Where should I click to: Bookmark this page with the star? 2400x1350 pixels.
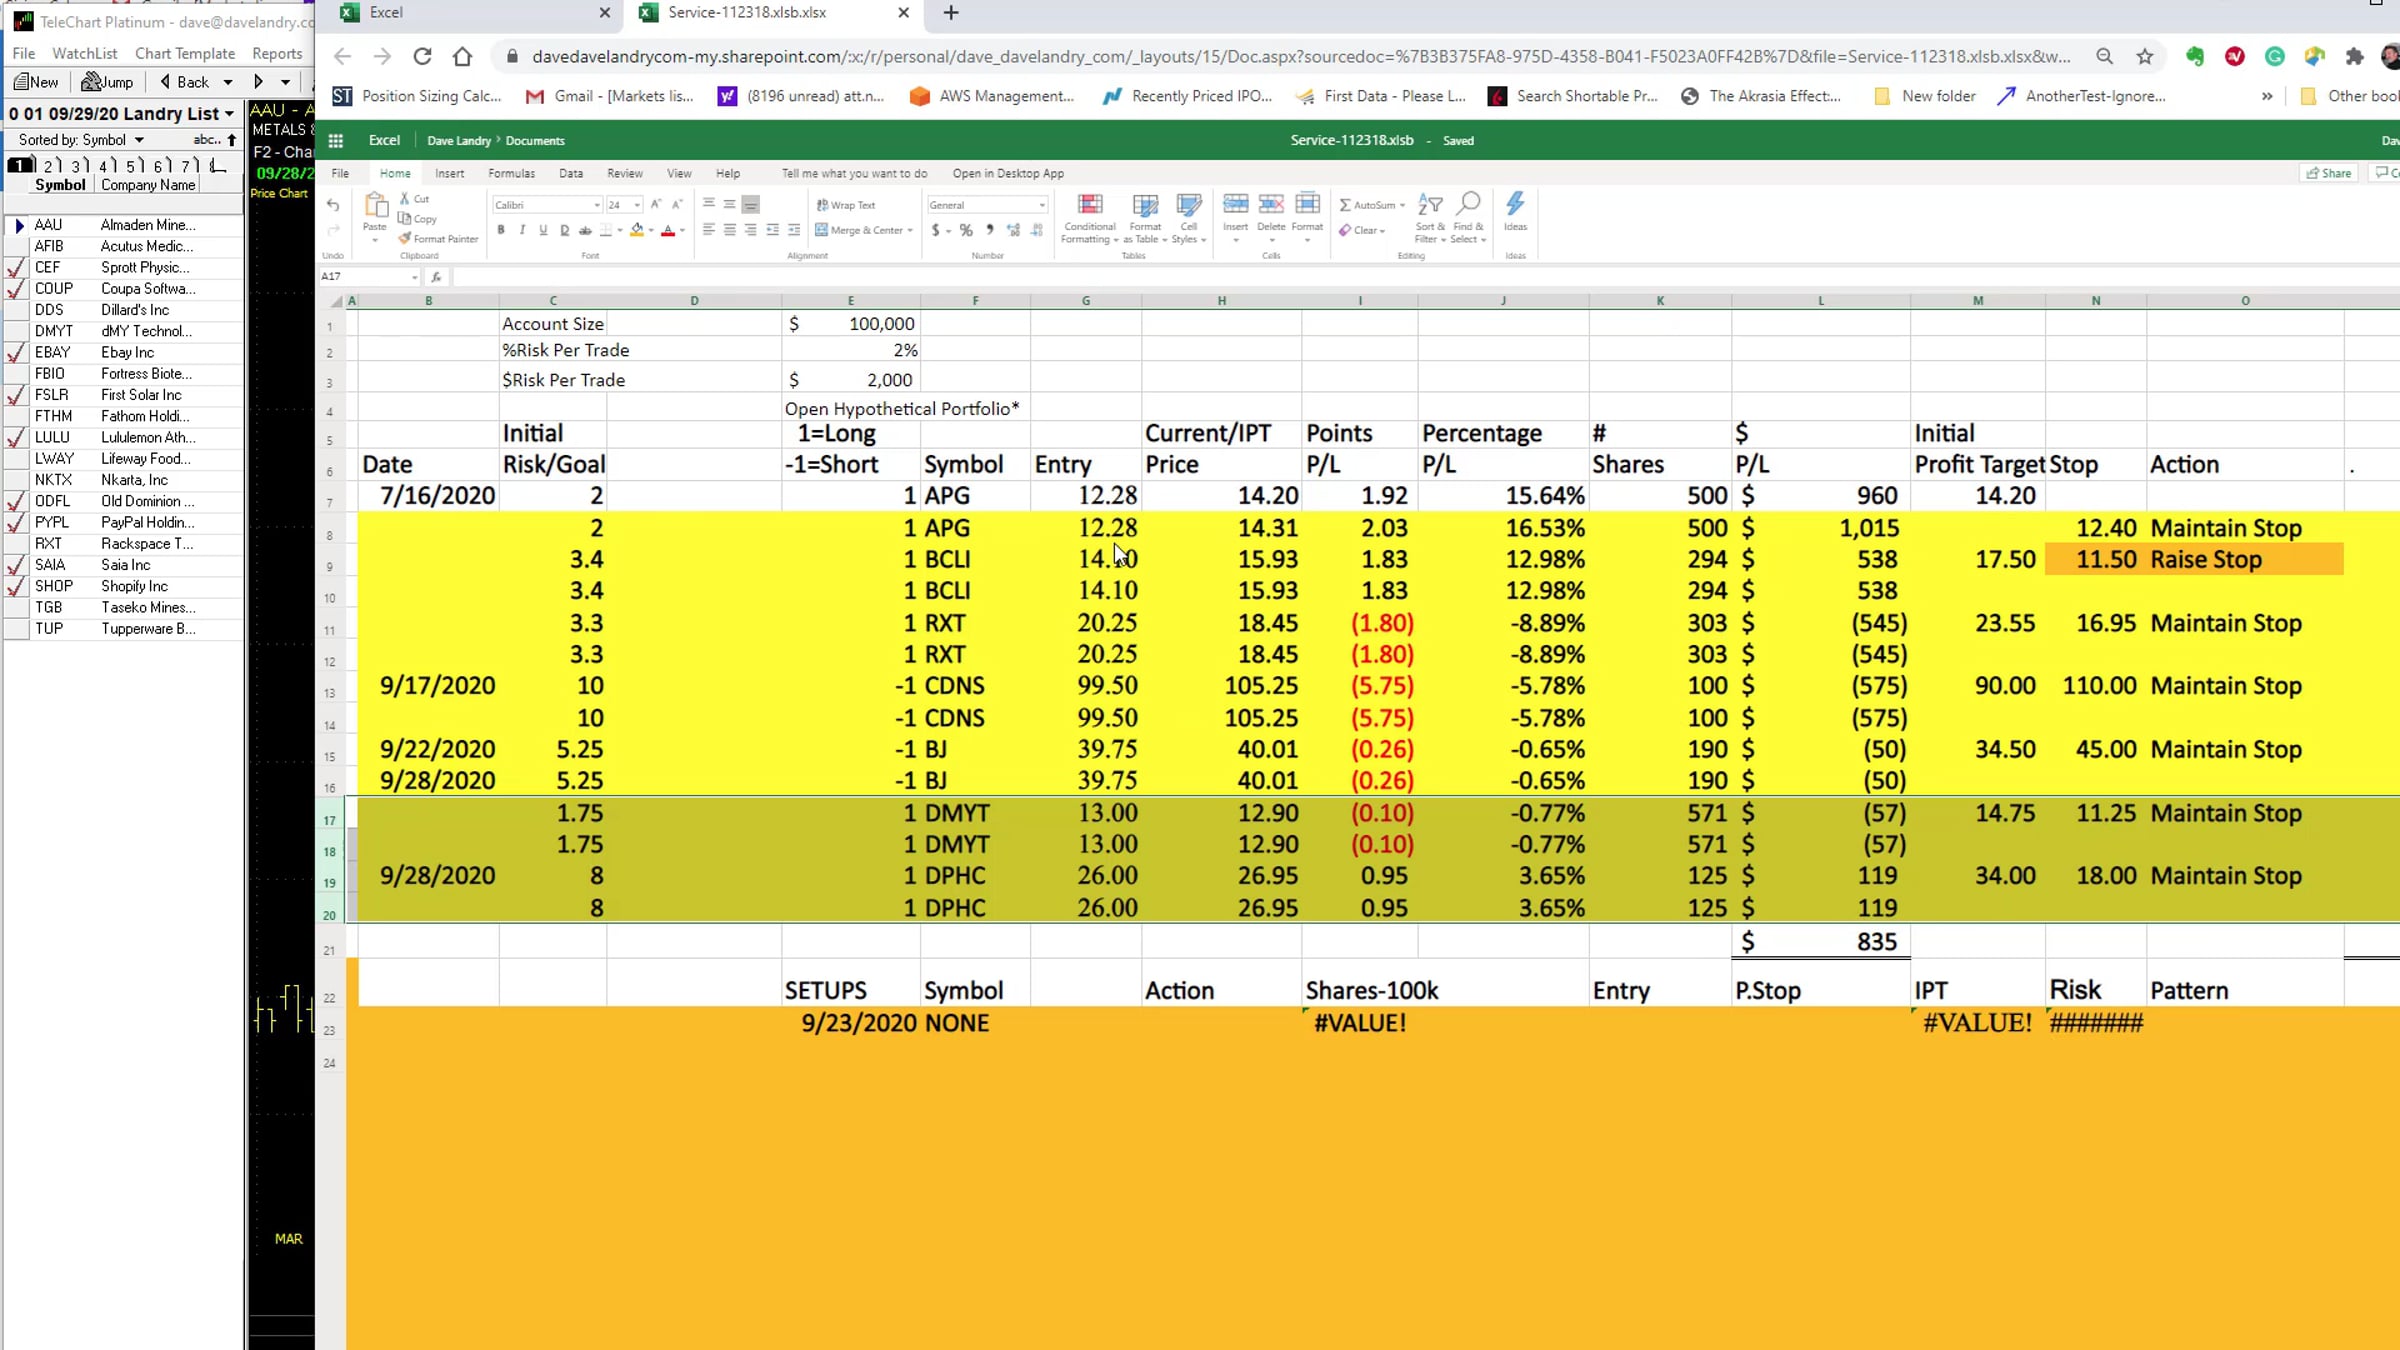[x=2145, y=57]
